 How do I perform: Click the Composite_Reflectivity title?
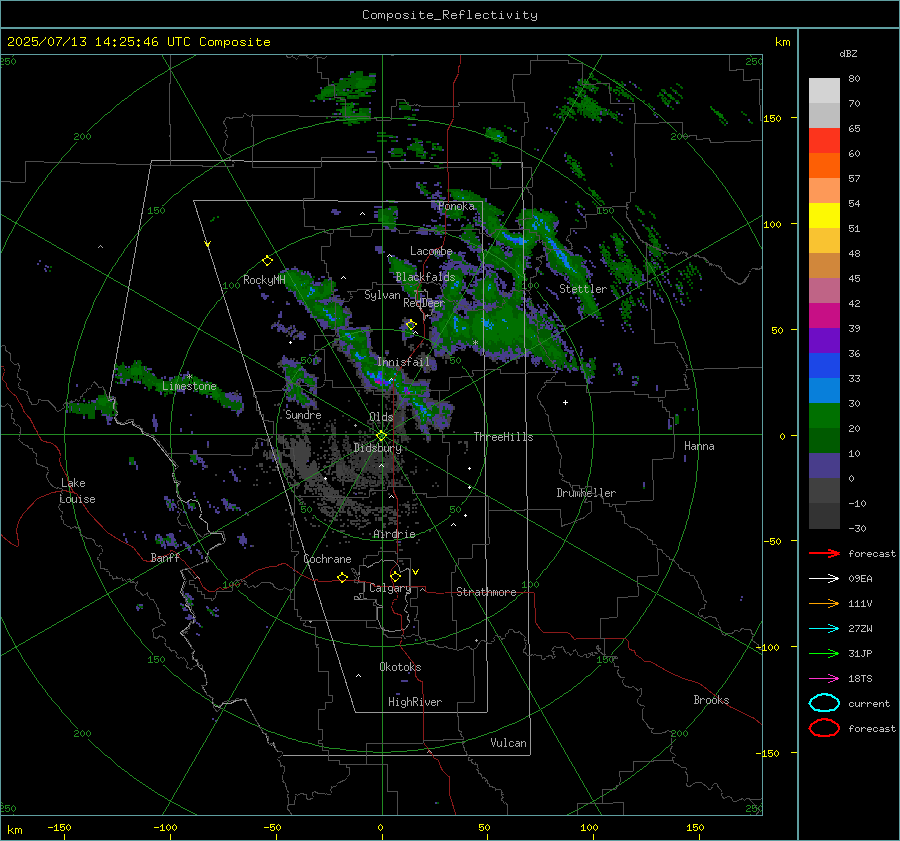(450, 15)
